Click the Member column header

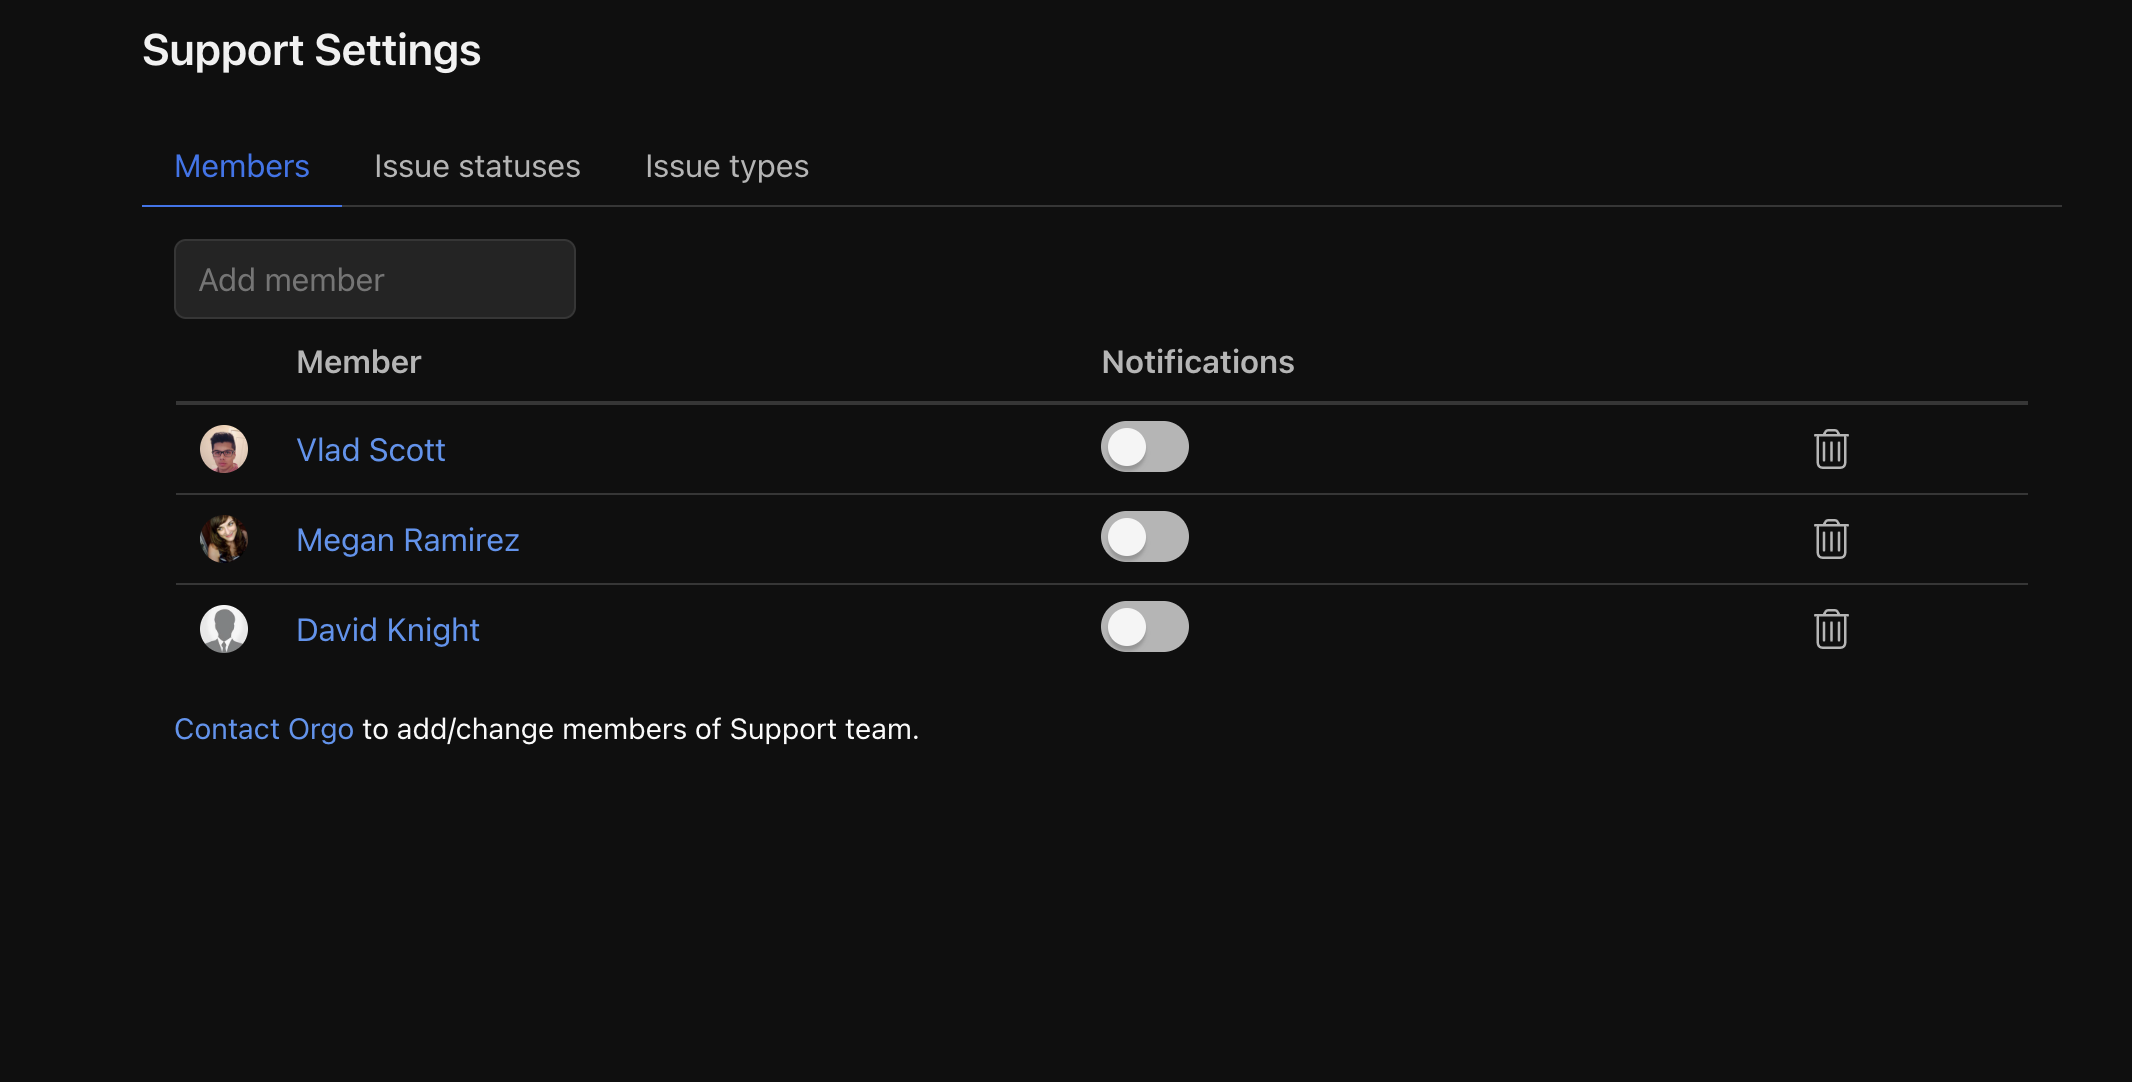tap(358, 362)
